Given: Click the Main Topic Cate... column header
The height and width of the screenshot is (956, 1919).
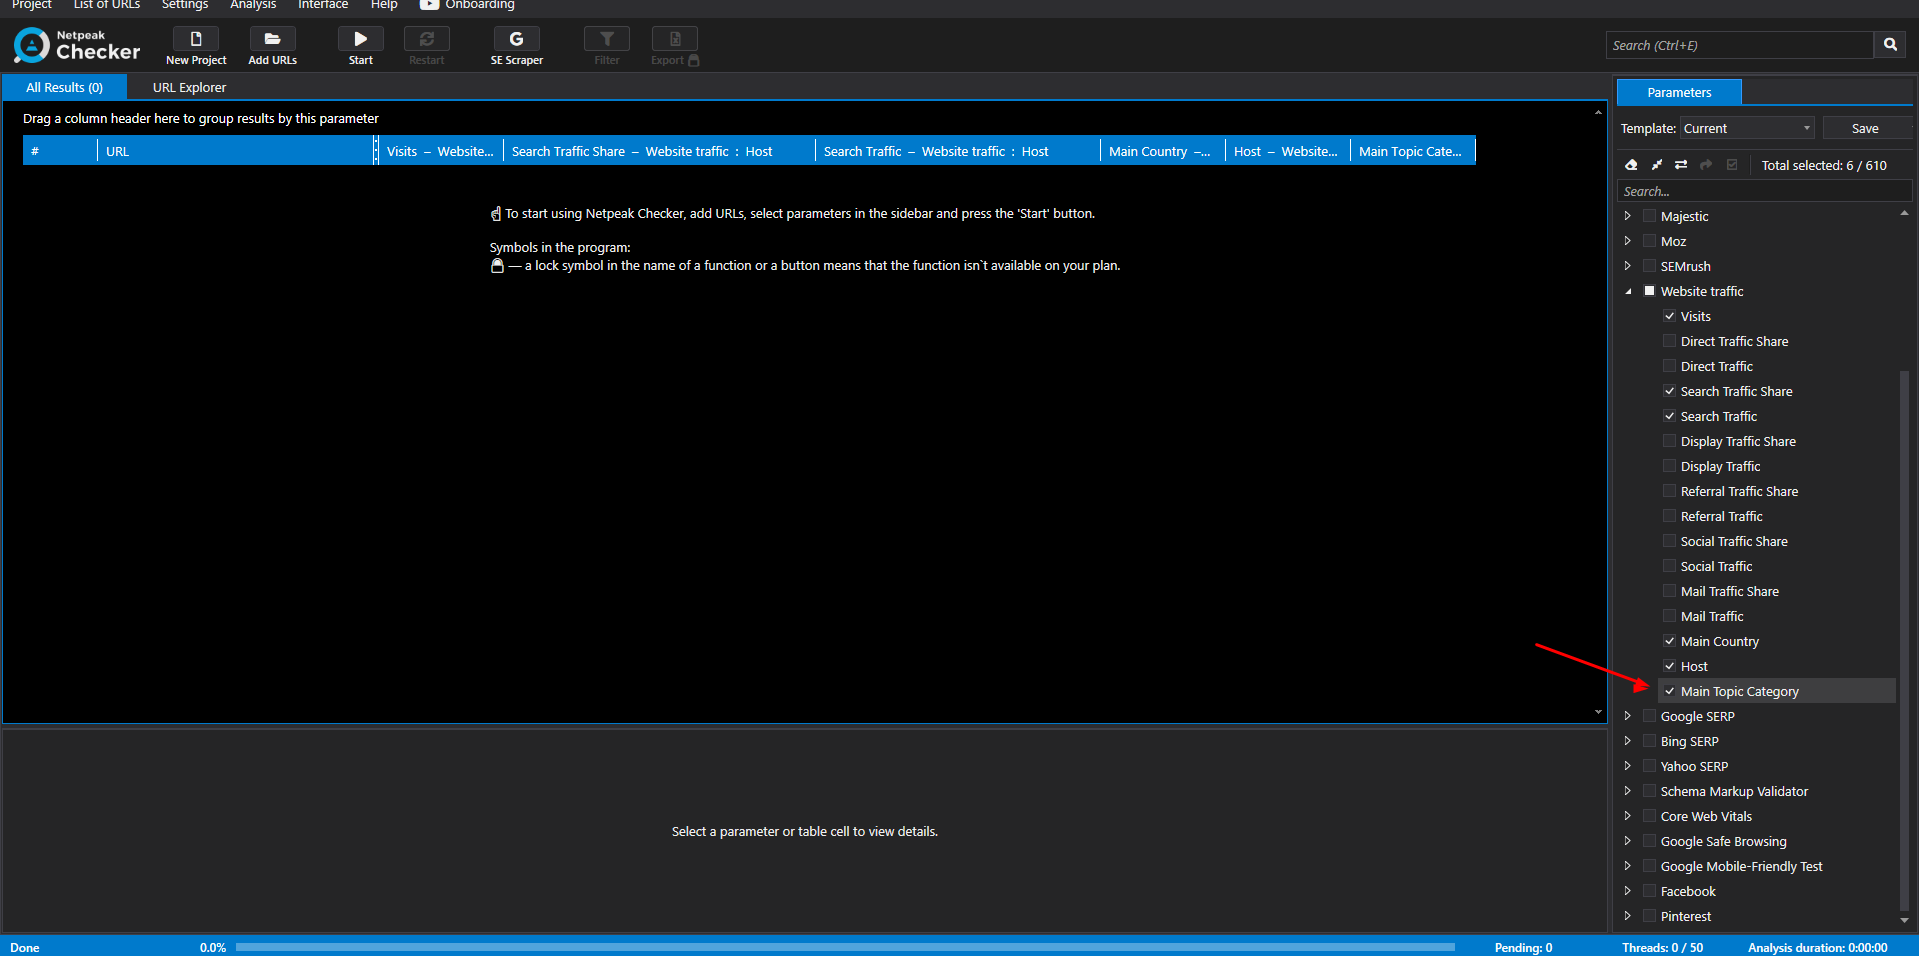Looking at the screenshot, I should [x=1412, y=151].
